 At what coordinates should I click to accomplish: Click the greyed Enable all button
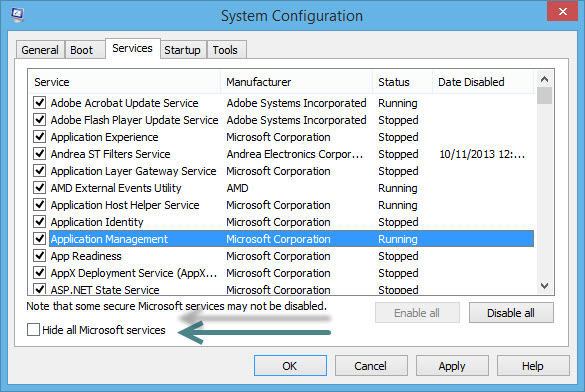(417, 313)
